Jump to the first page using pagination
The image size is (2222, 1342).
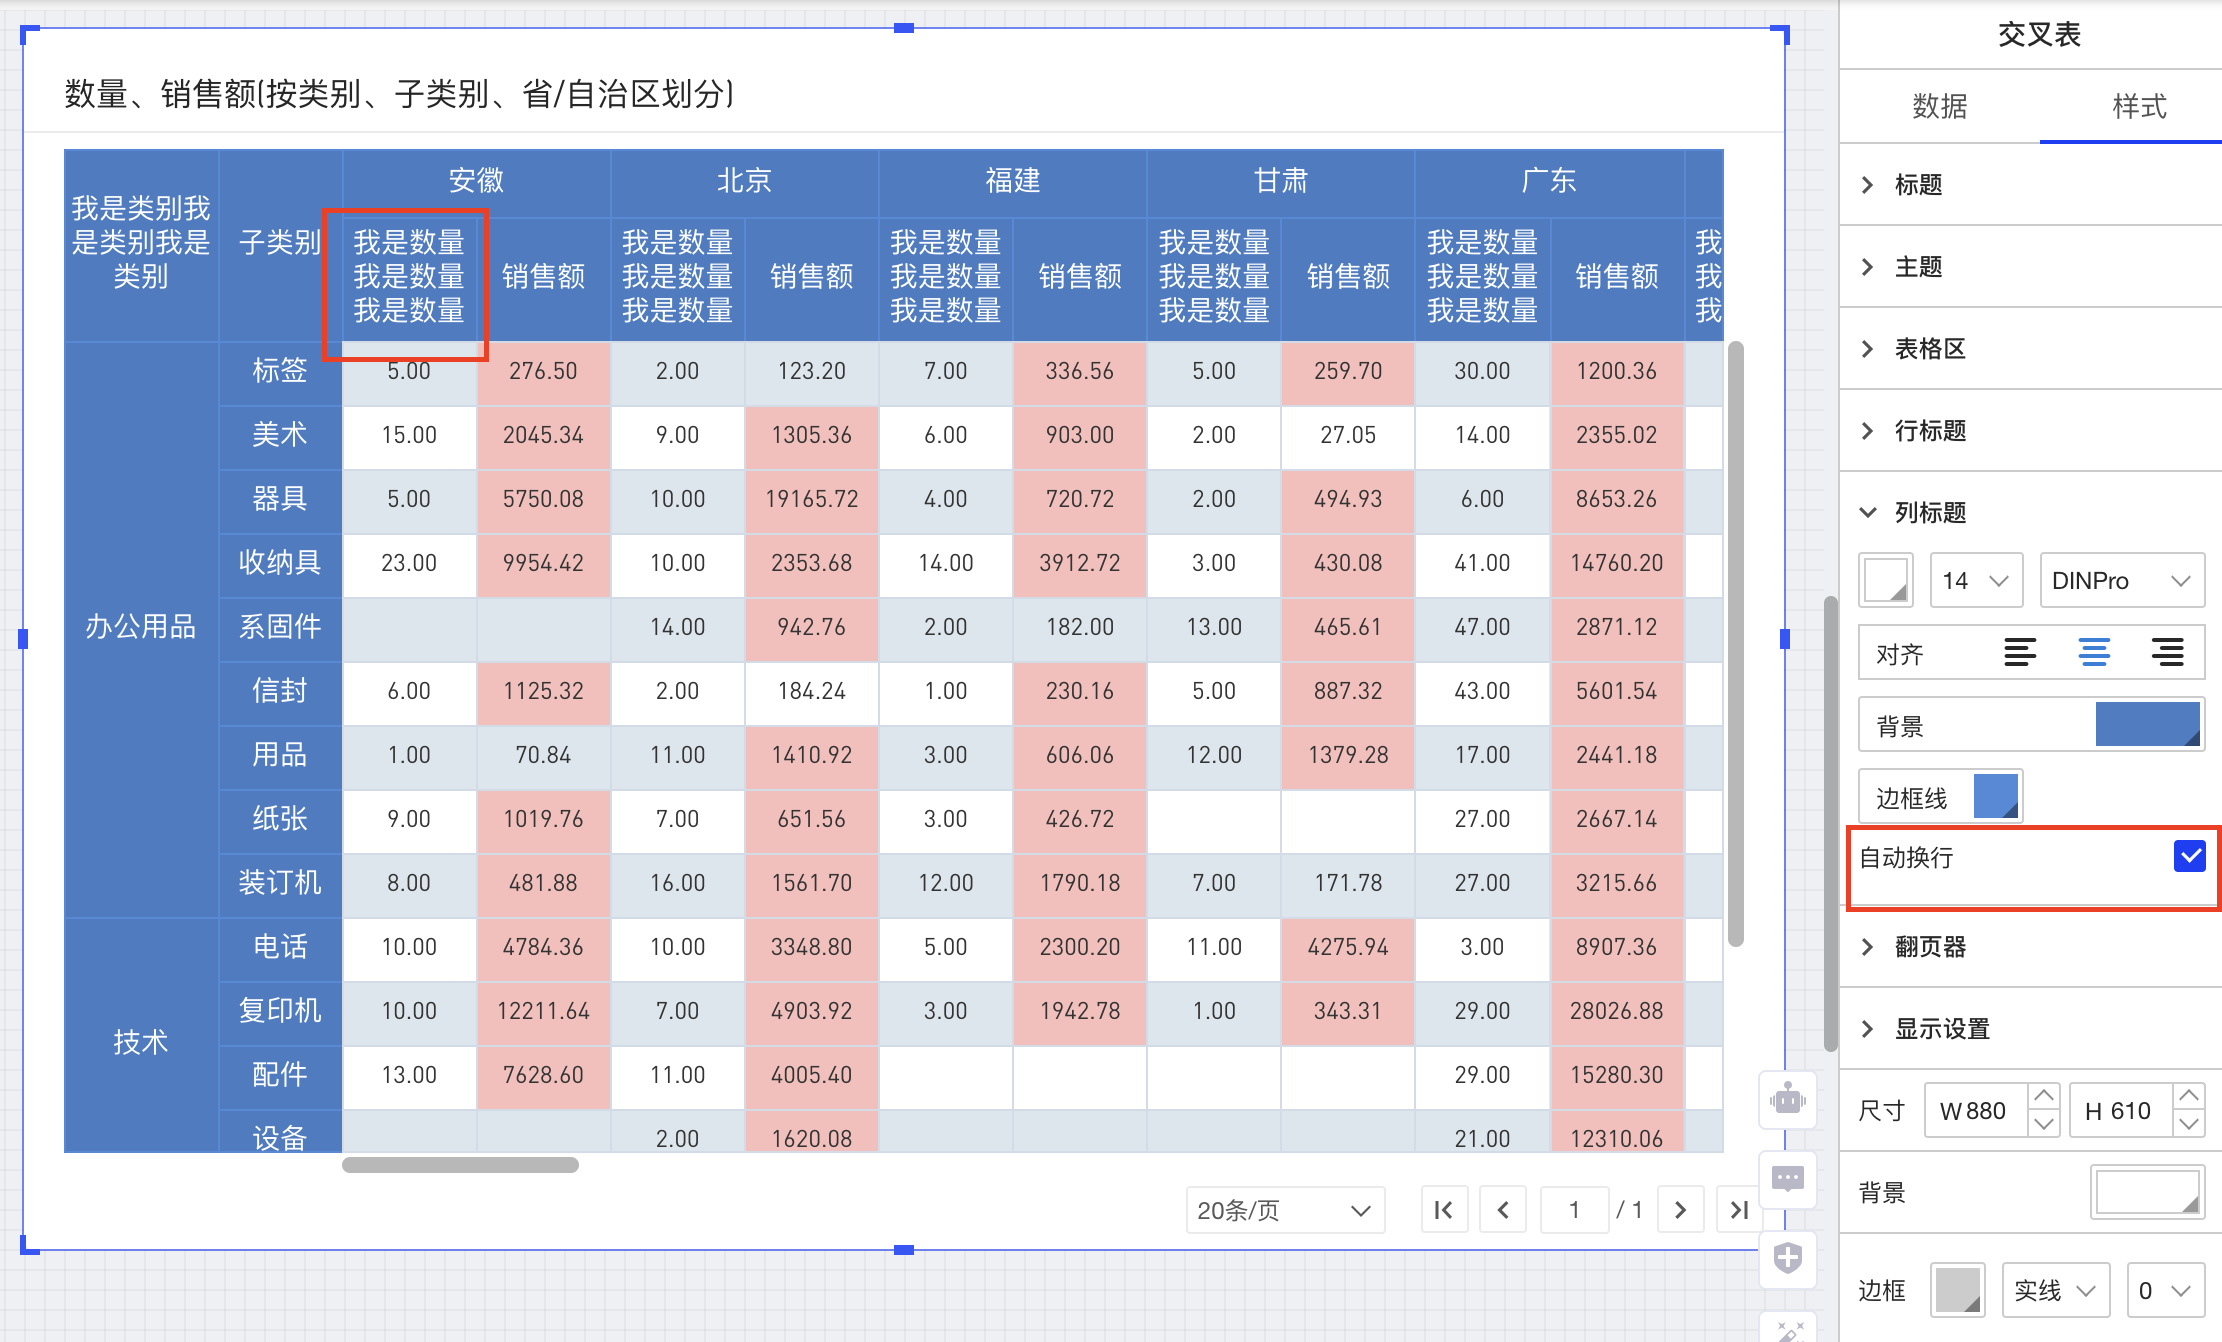(1444, 1209)
